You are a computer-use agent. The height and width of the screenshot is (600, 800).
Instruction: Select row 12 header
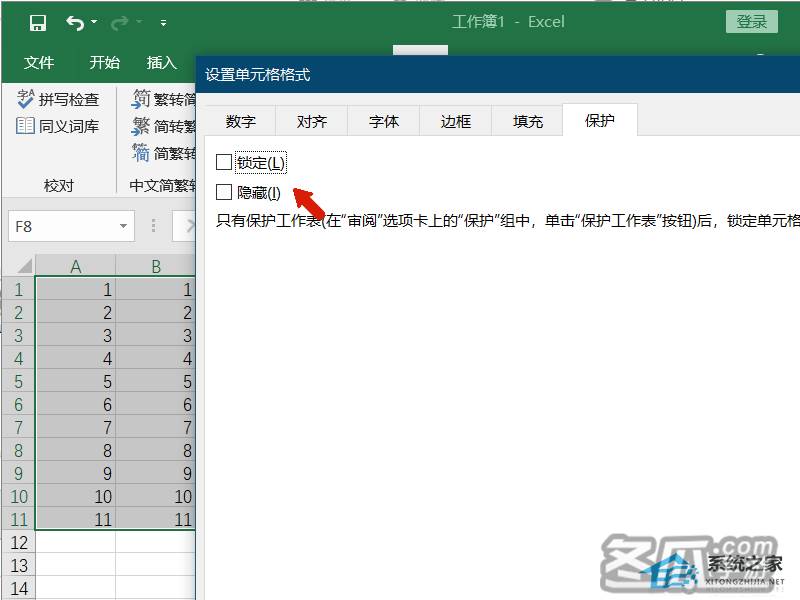tap(18, 542)
